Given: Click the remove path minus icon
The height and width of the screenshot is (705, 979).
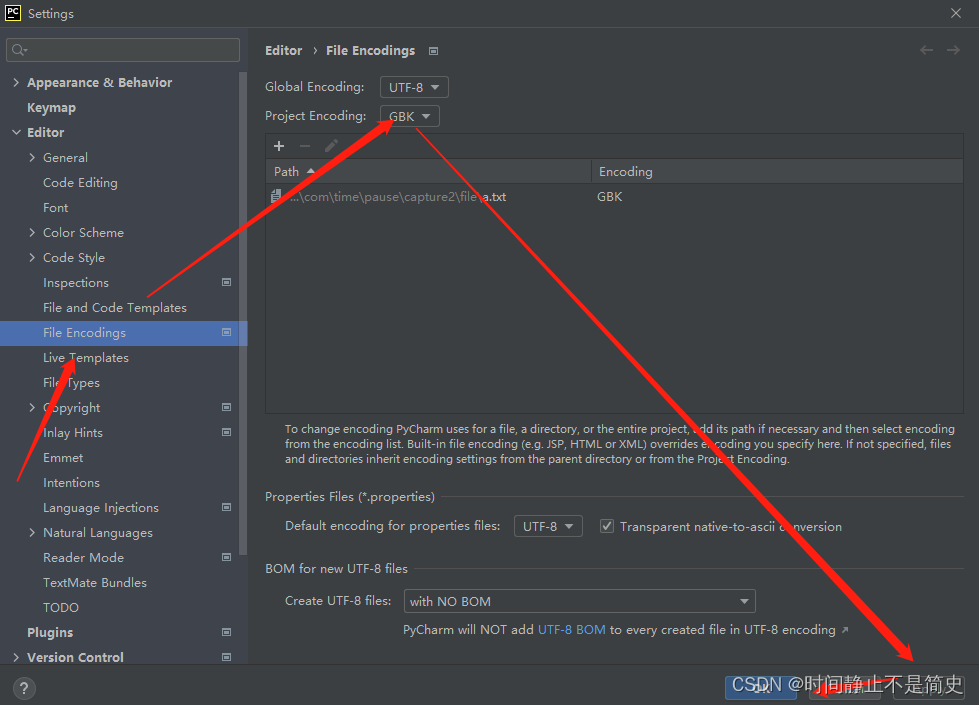Looking at the screenshot, I should coord(305,146).
